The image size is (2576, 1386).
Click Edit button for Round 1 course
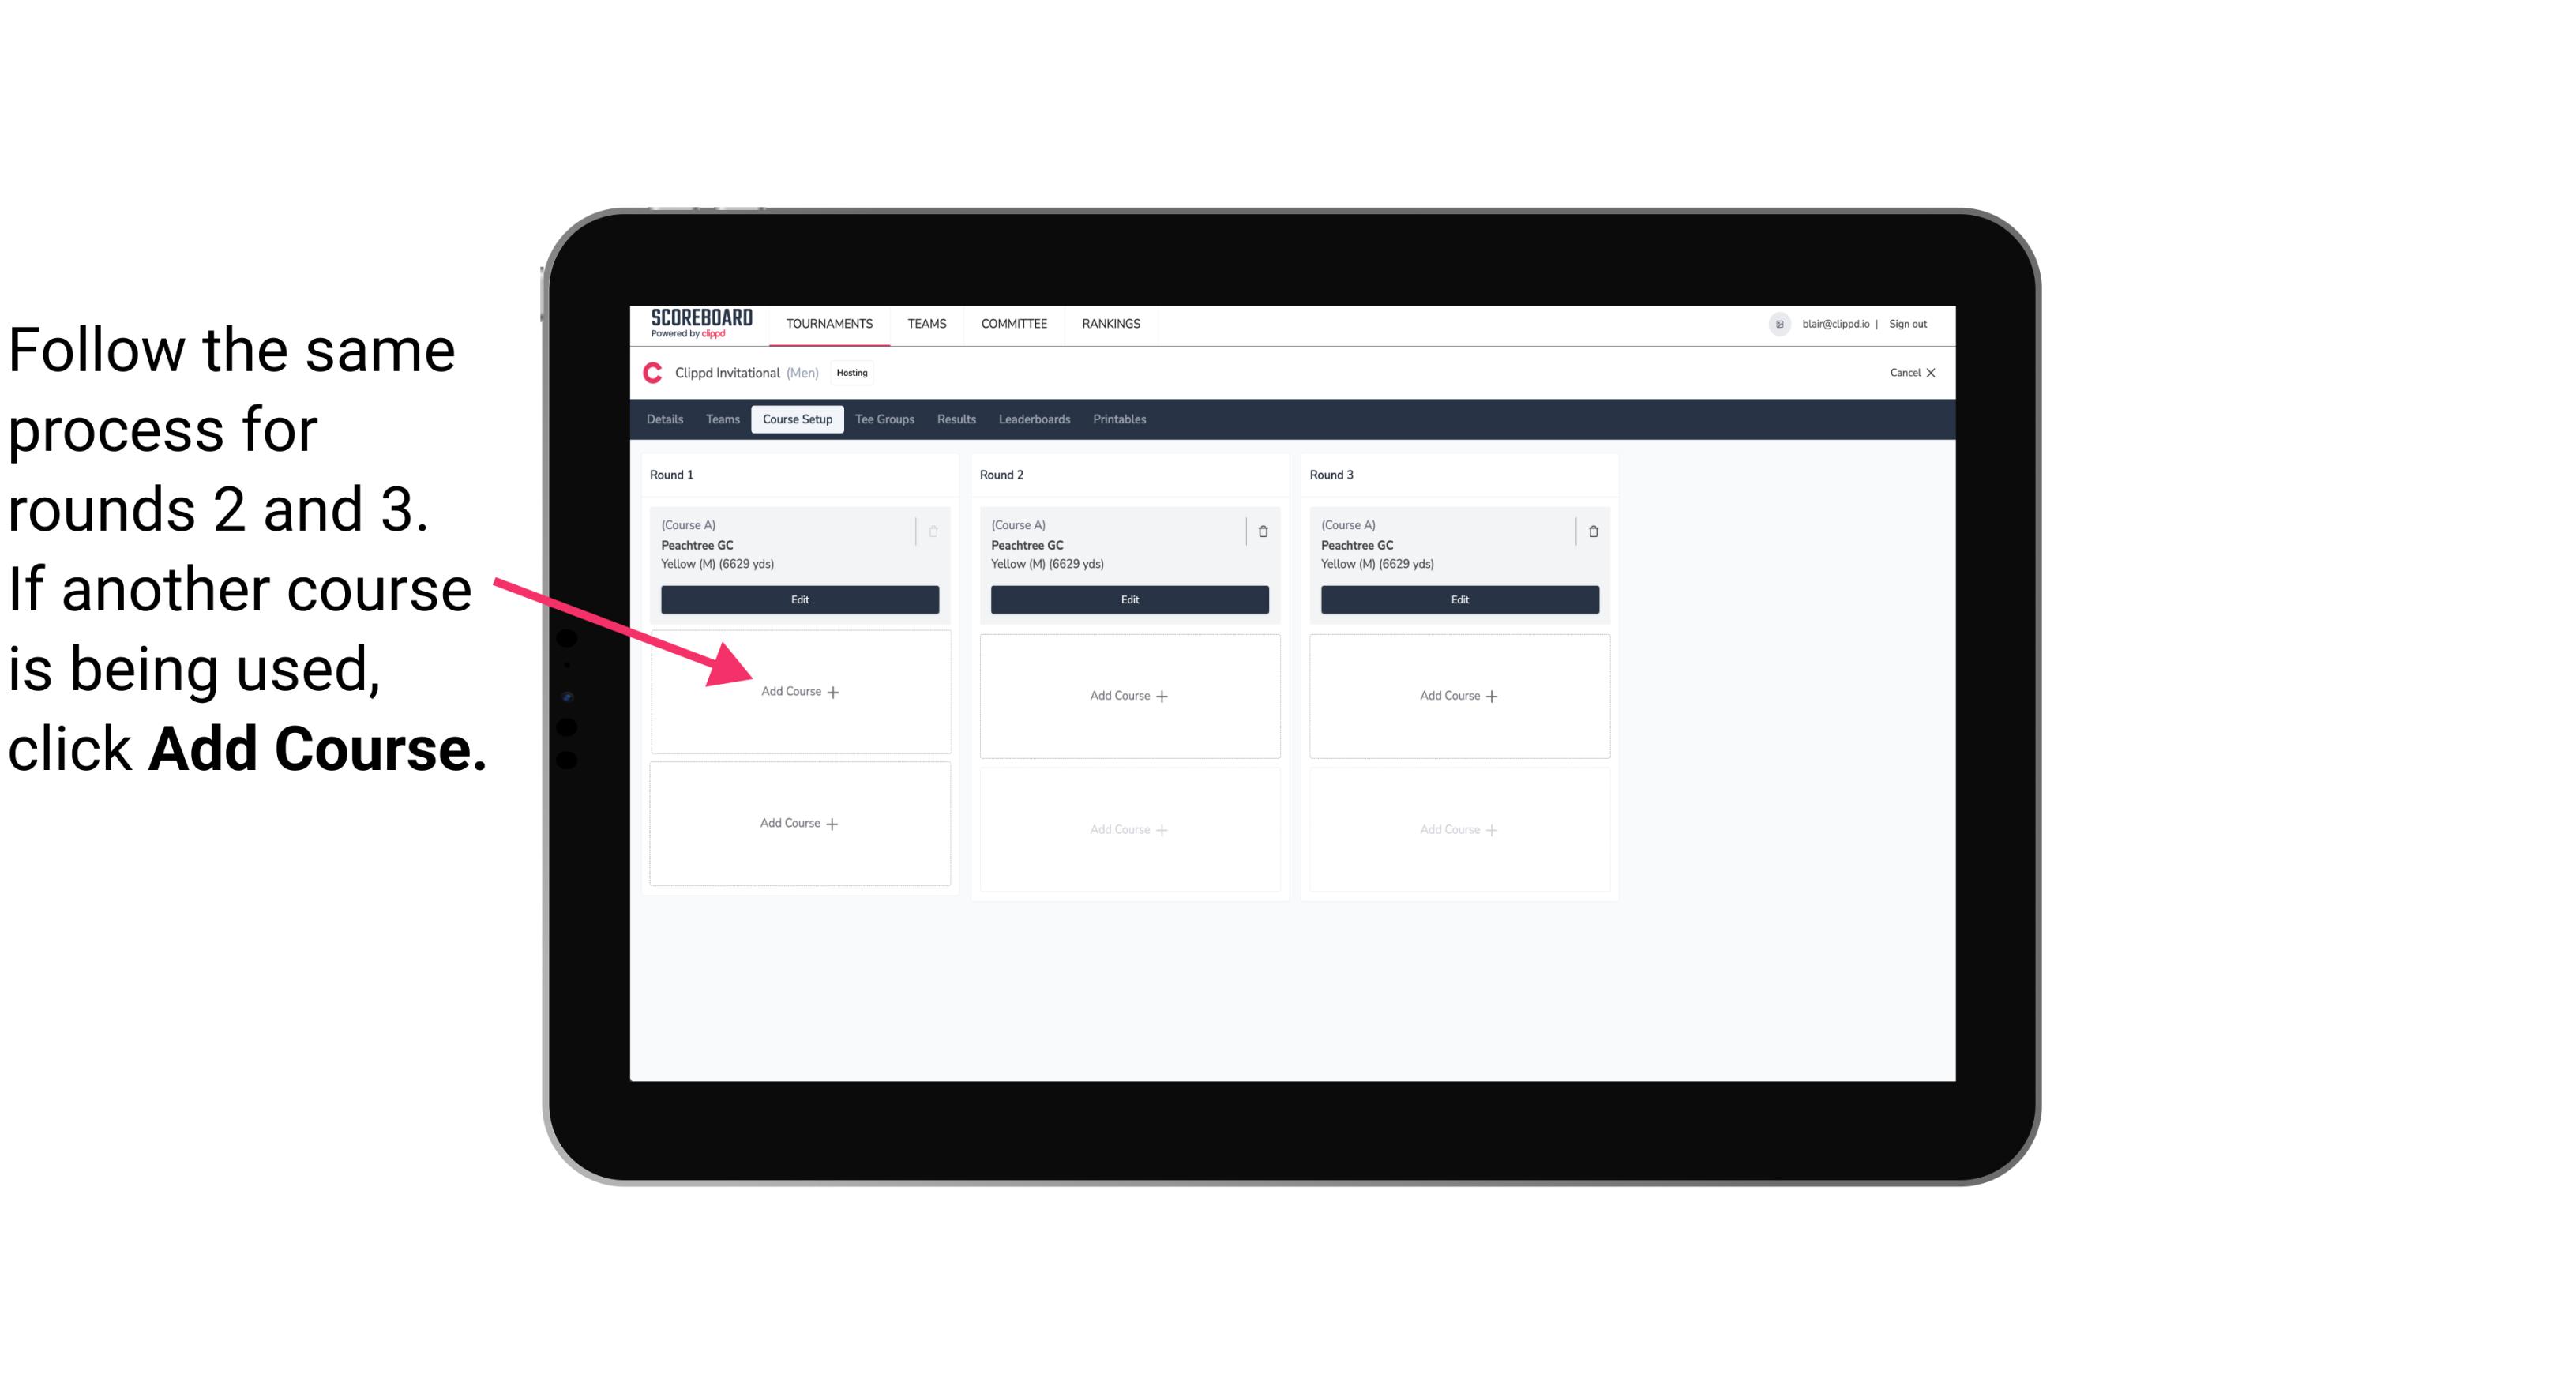pyautogui.click(x=797, y=599)
